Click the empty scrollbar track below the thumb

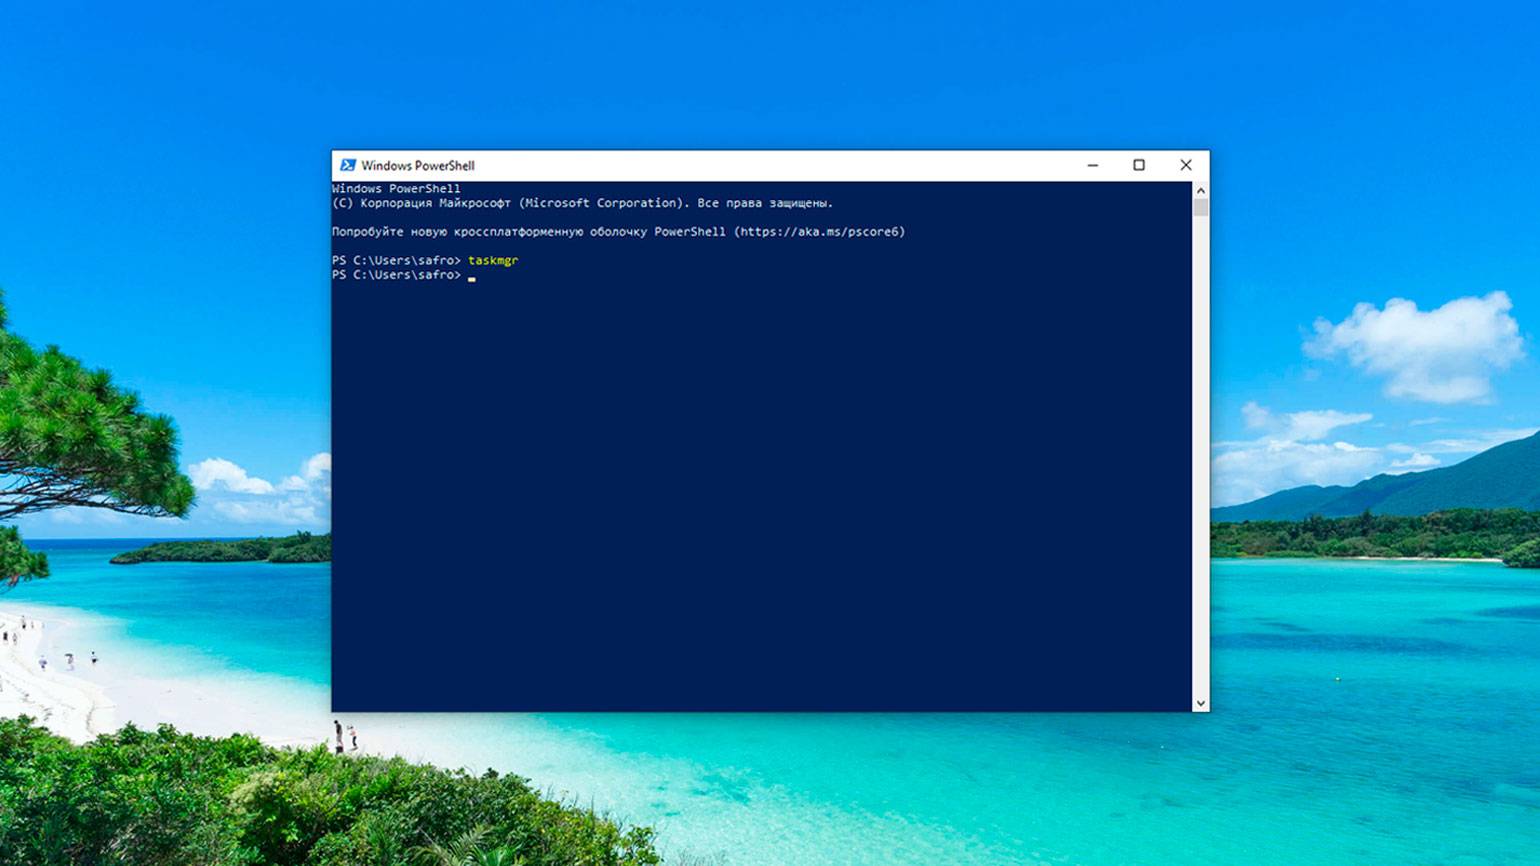pyautogui.click(x=1200, y=450)
